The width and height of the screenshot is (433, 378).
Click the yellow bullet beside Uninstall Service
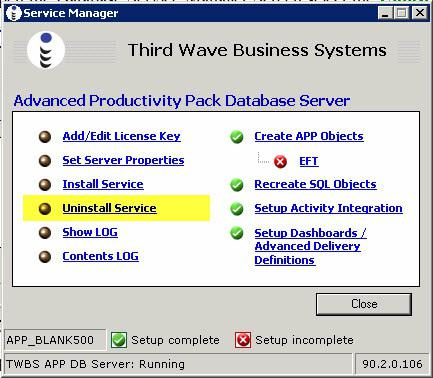pos(45,209)
